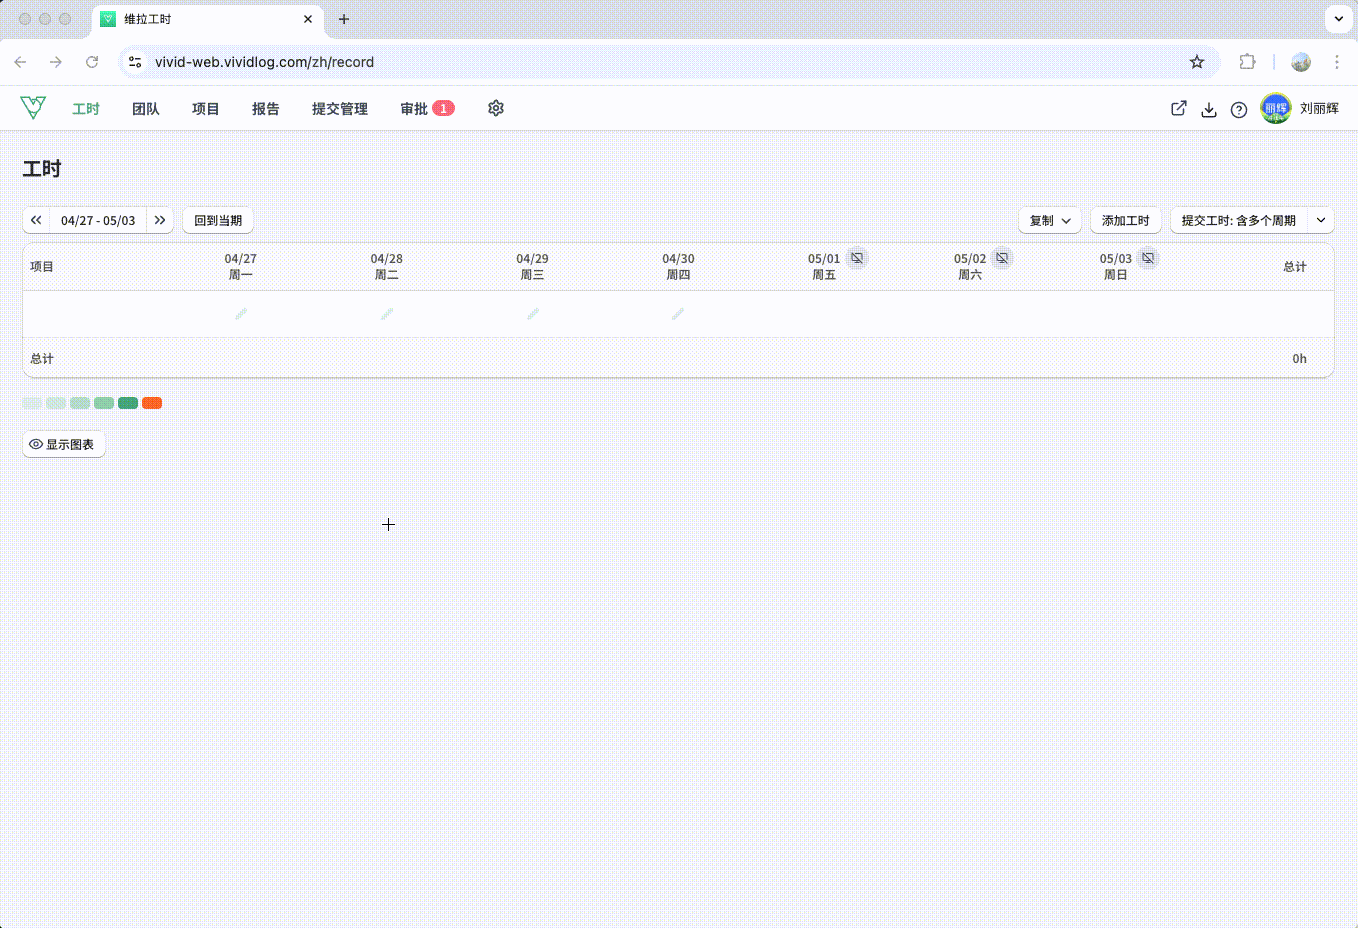Expand the arrow next to 提交工时 button
Viewport: 1358px width, 928px height.
point(1321,220)
